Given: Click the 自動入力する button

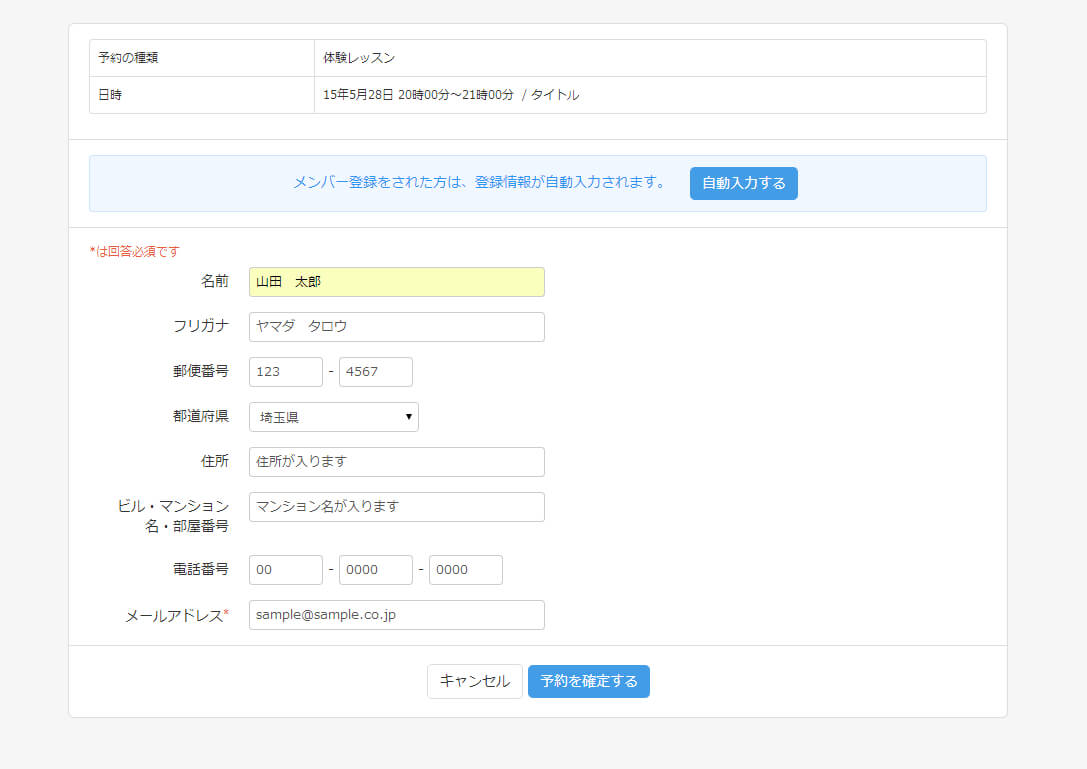Looking at the screenshot, I should [743, 183].
